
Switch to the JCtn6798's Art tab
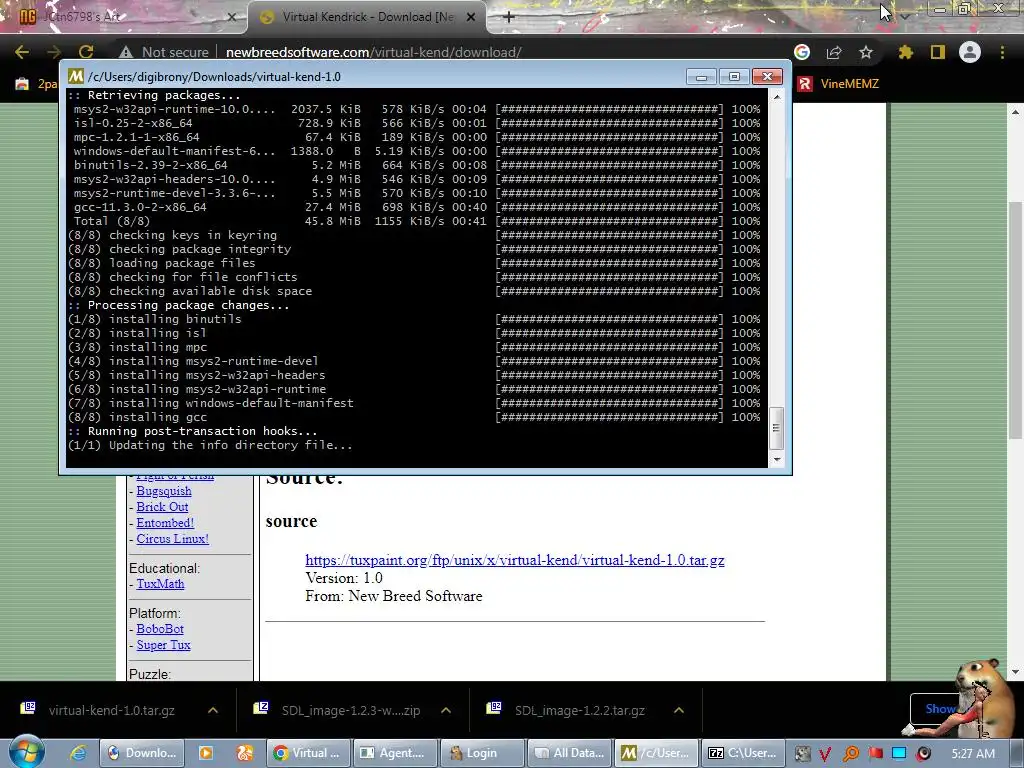pyautogui.click(x=123, y=17)
